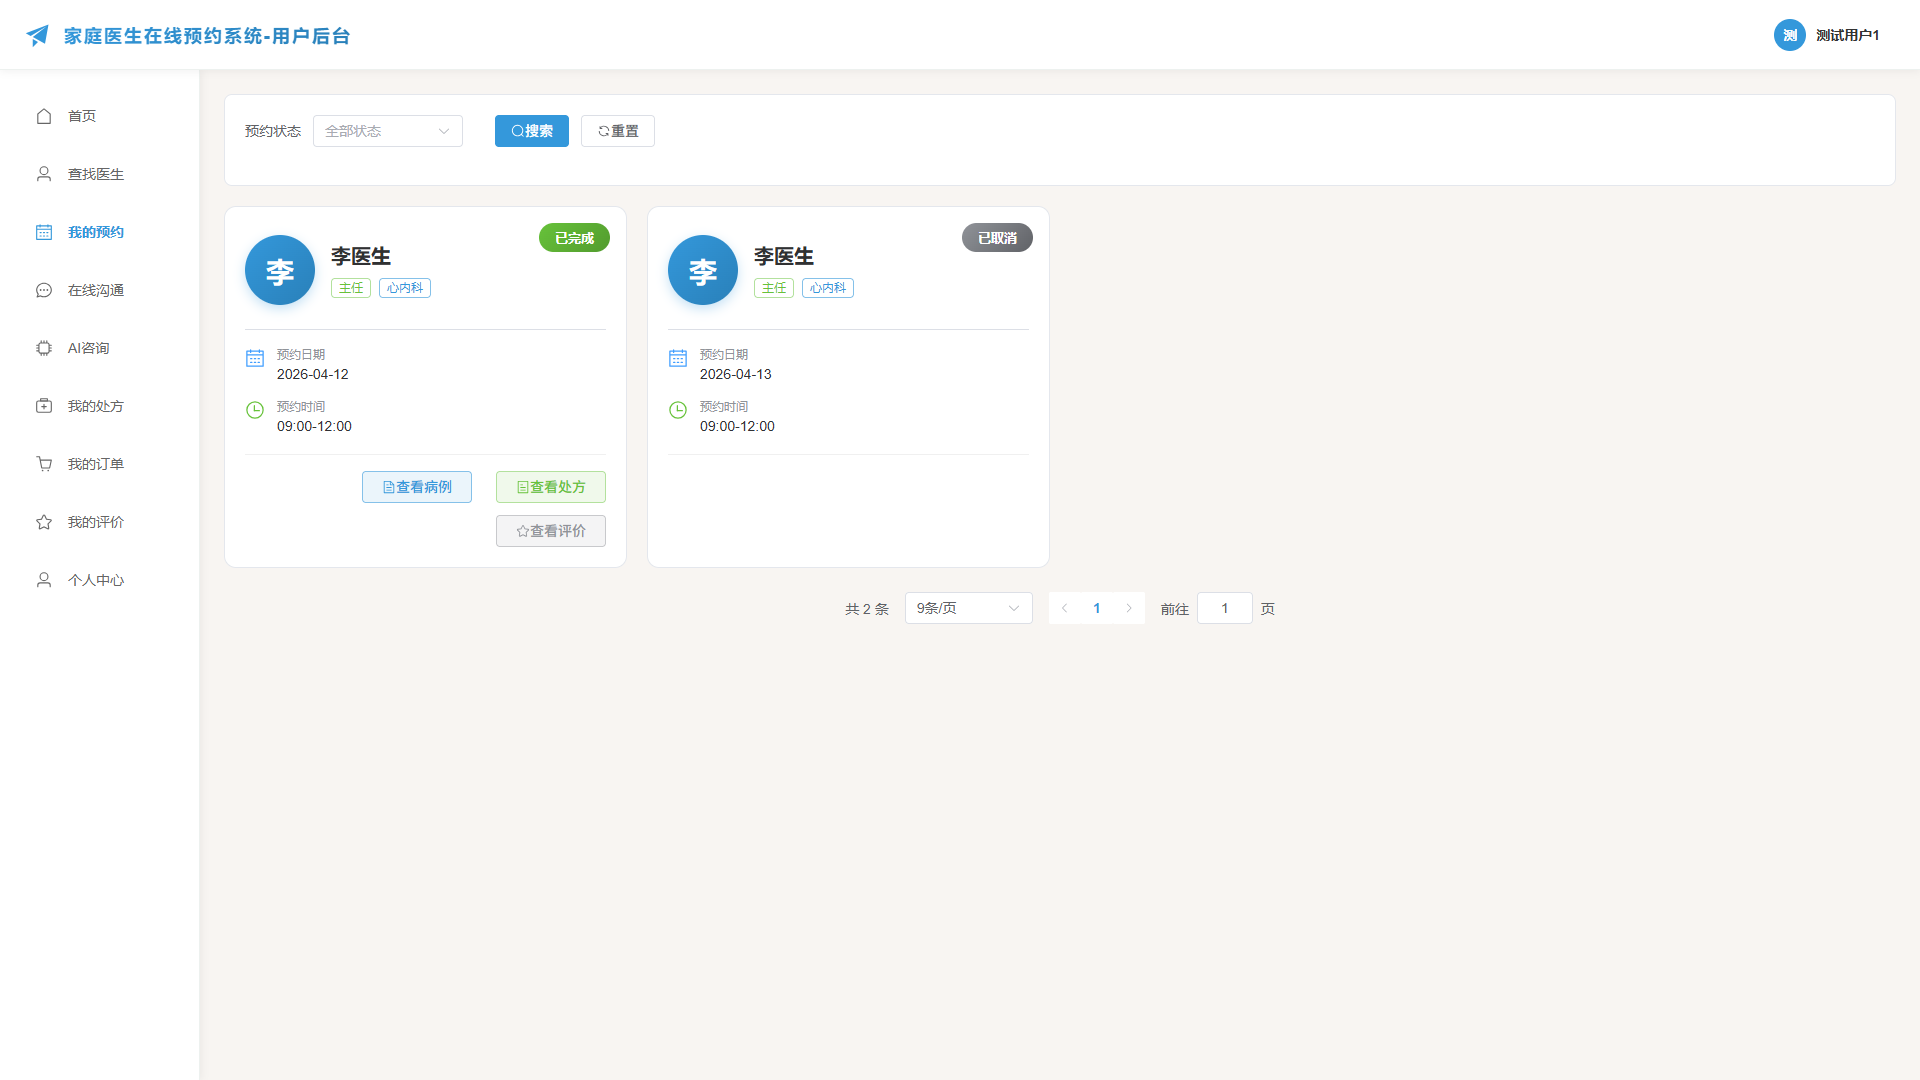This screenshot has height=1080, width=1920.
Task: Select 在线沟通 from the sidebar
Action: 100,290
